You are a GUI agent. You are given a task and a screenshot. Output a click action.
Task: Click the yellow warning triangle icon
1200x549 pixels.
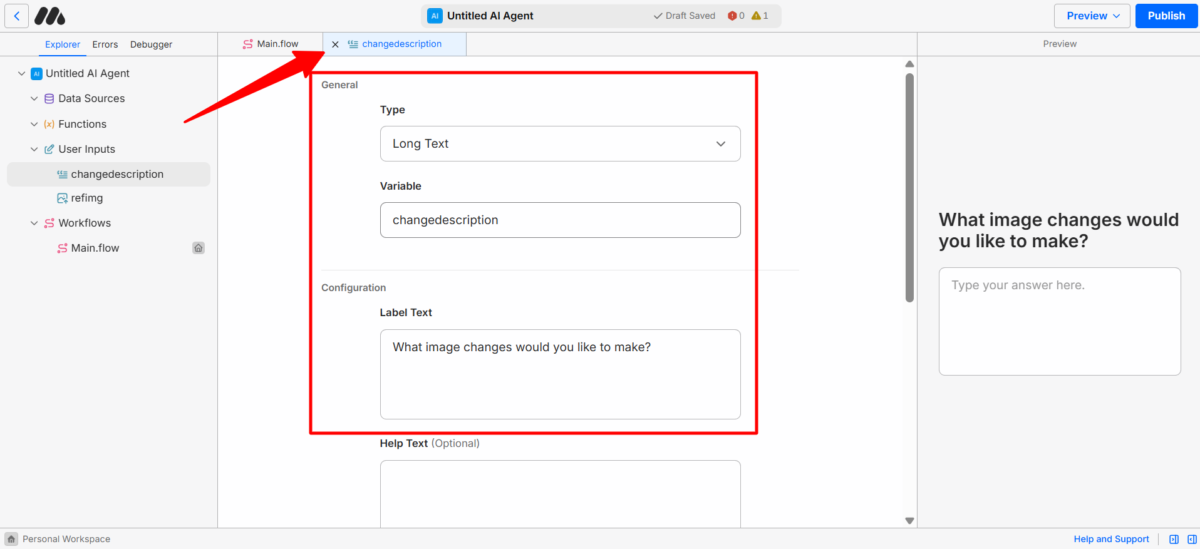[756, 16]
